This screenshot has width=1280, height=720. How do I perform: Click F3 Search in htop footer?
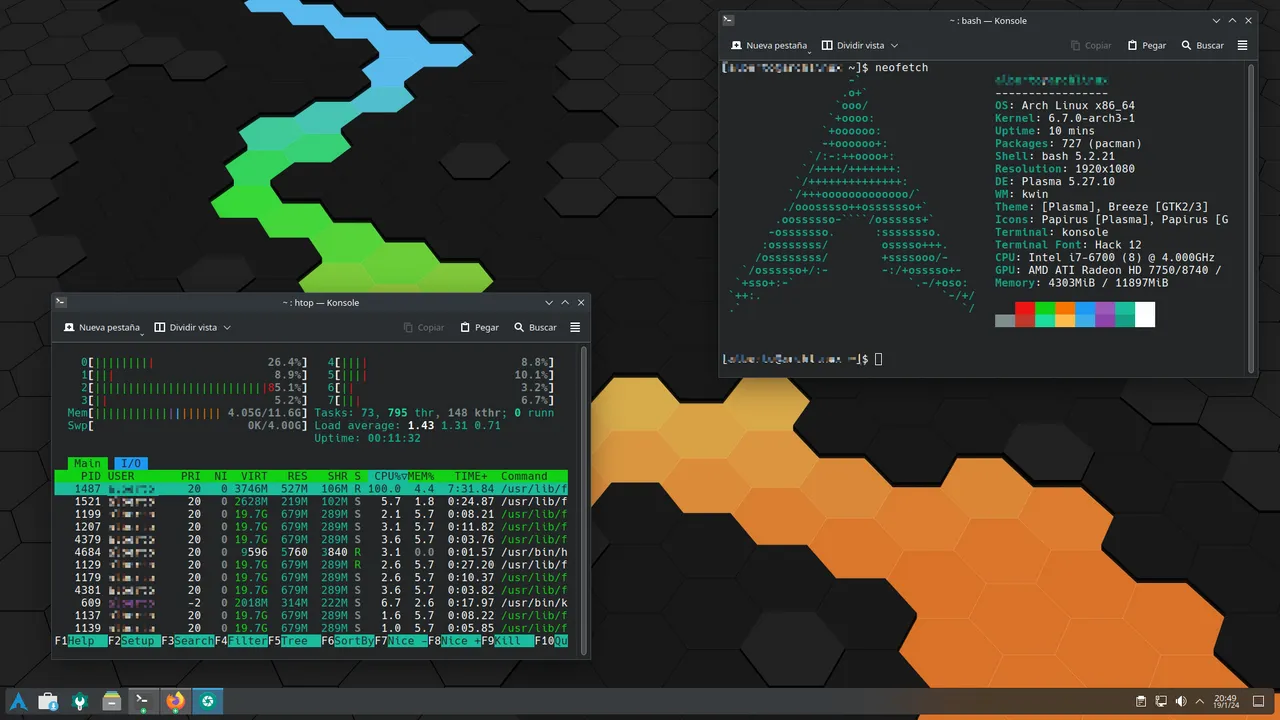[187, 640]
